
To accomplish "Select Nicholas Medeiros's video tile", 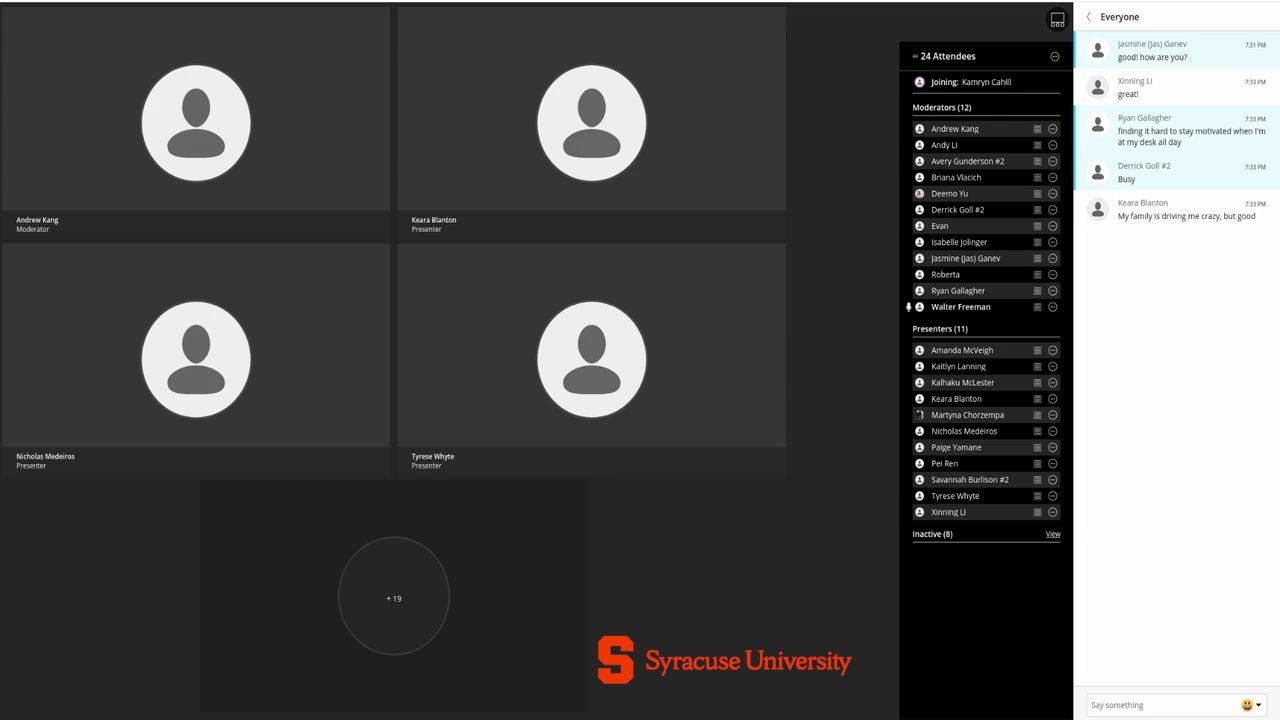I will tap(196, 360).
